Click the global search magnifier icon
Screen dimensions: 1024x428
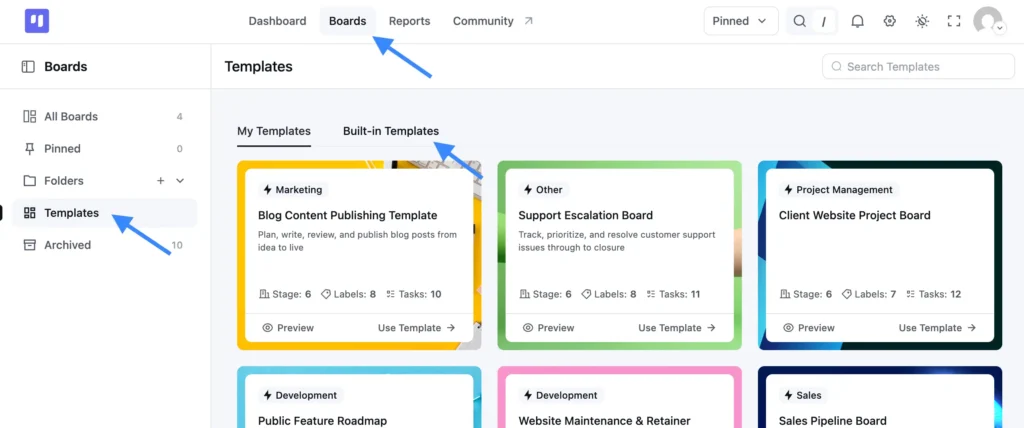799,21
